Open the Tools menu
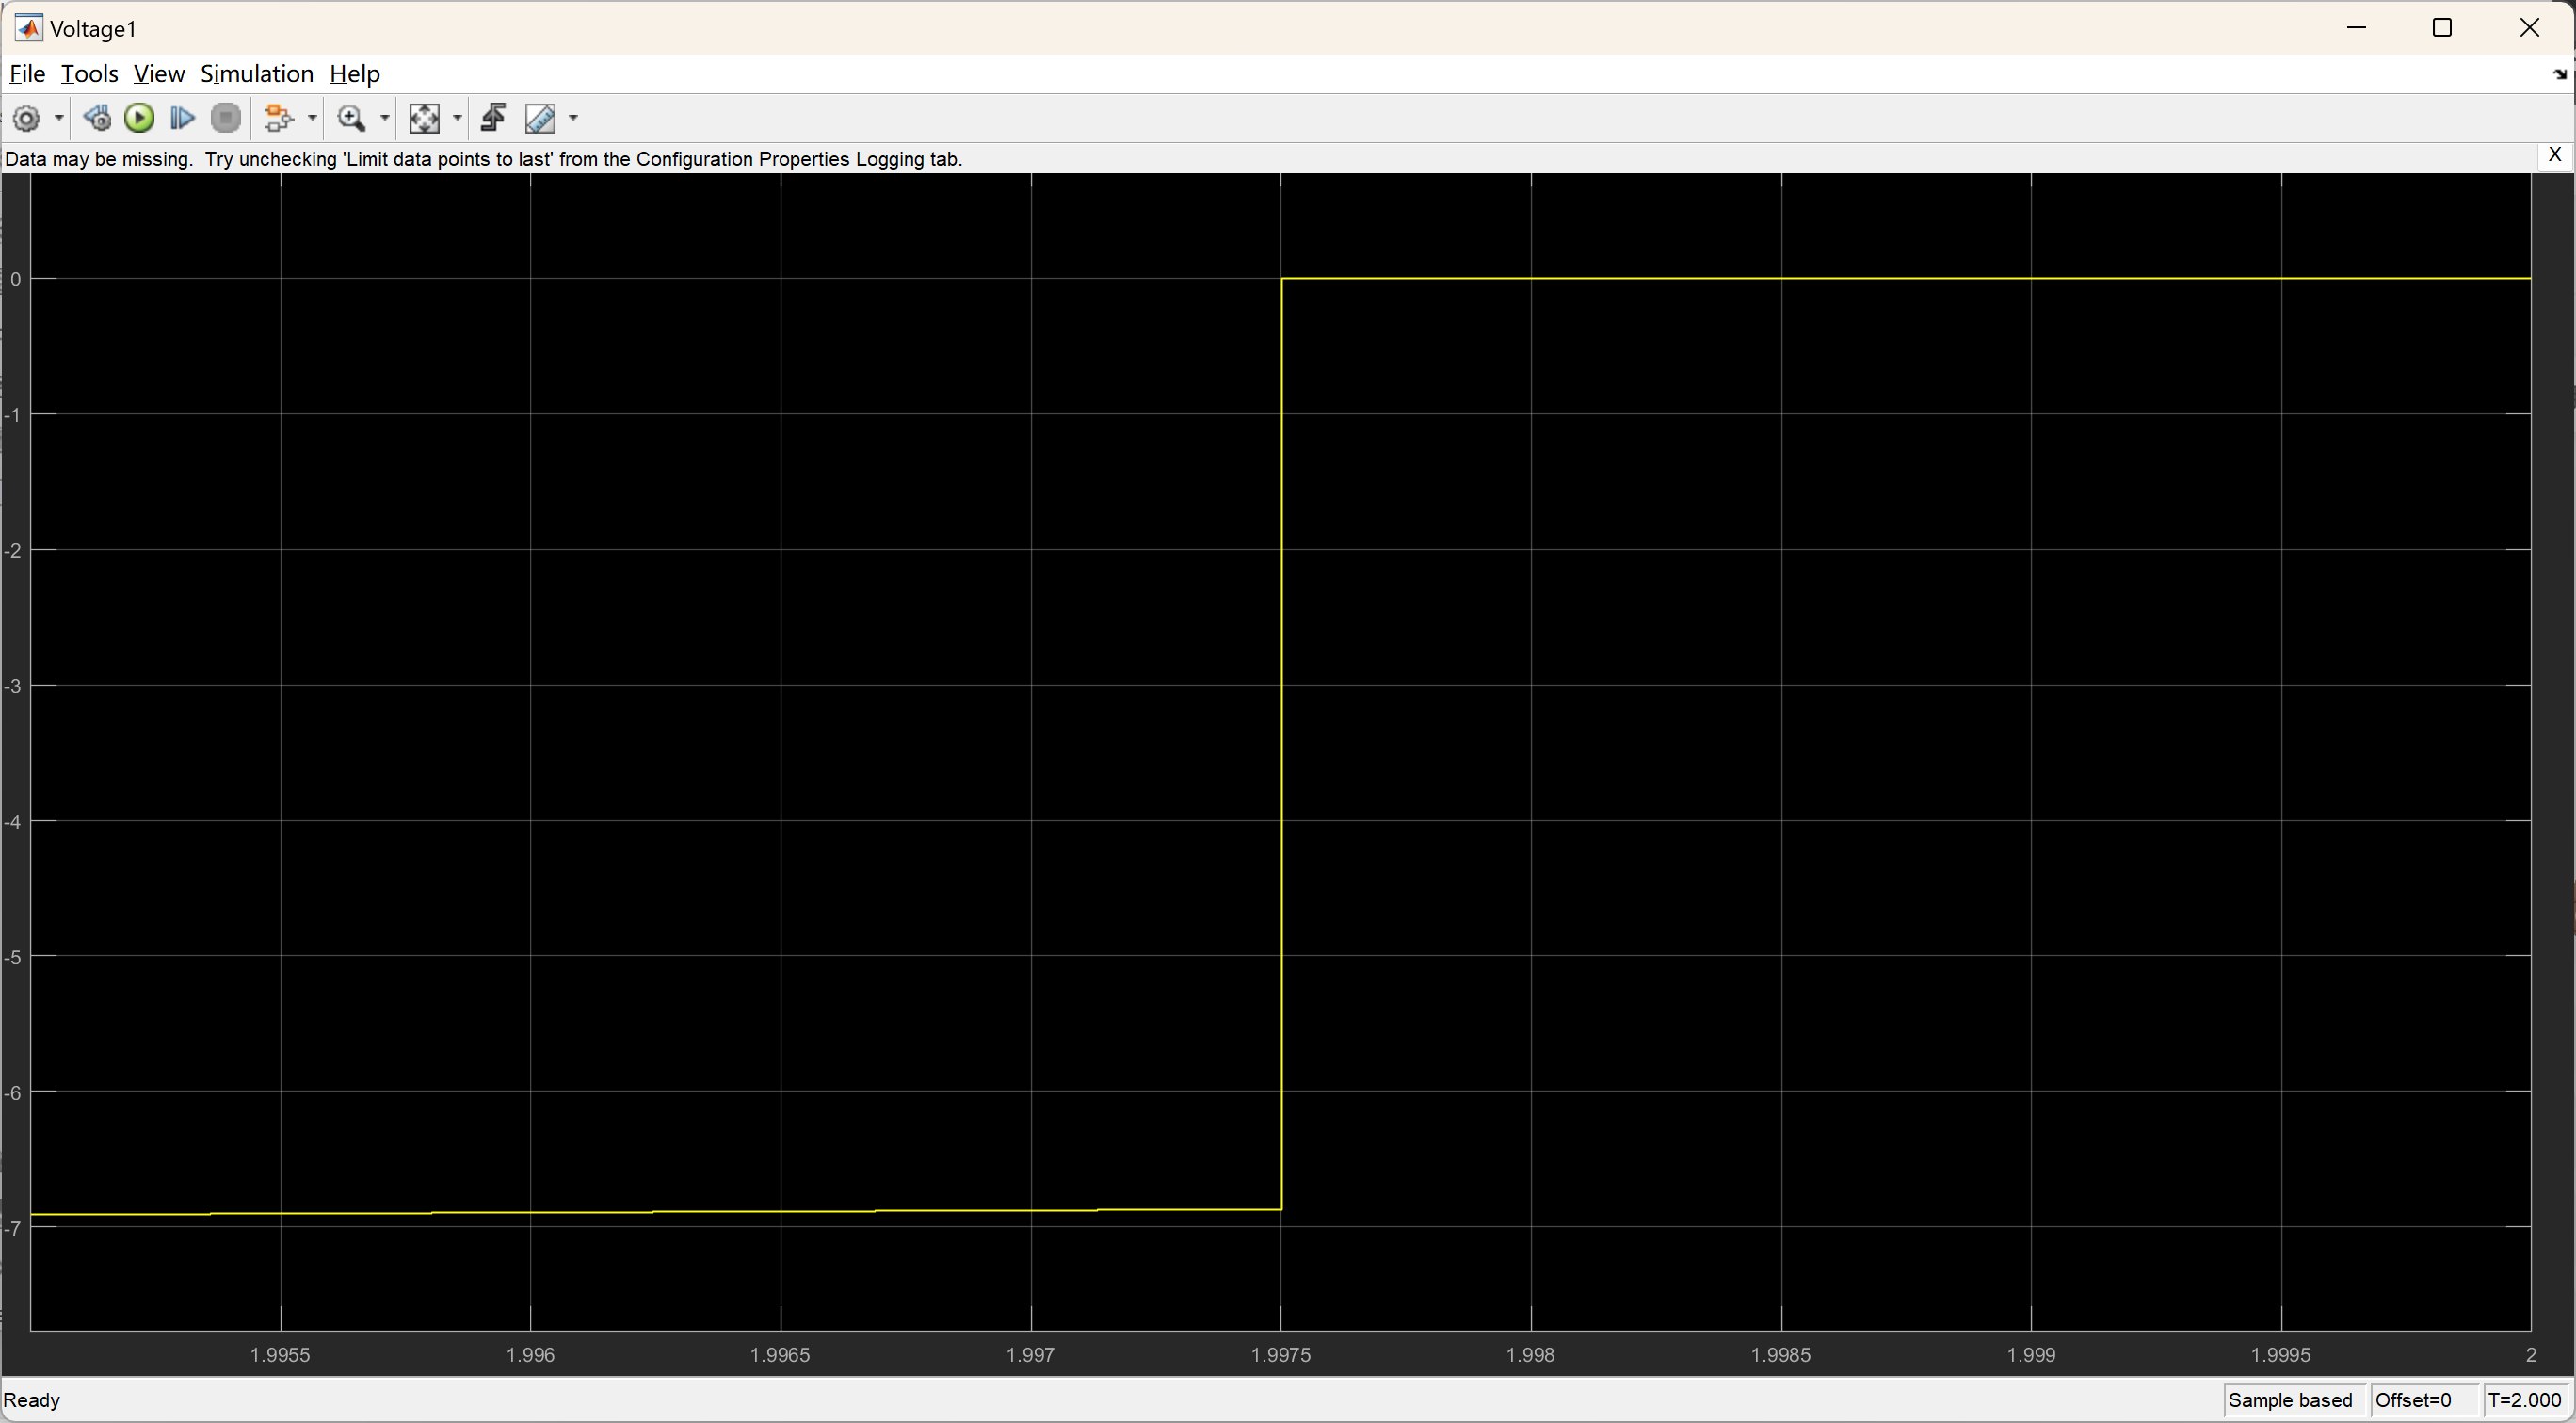The image size is (2576, 1423). tap(89, 74)
